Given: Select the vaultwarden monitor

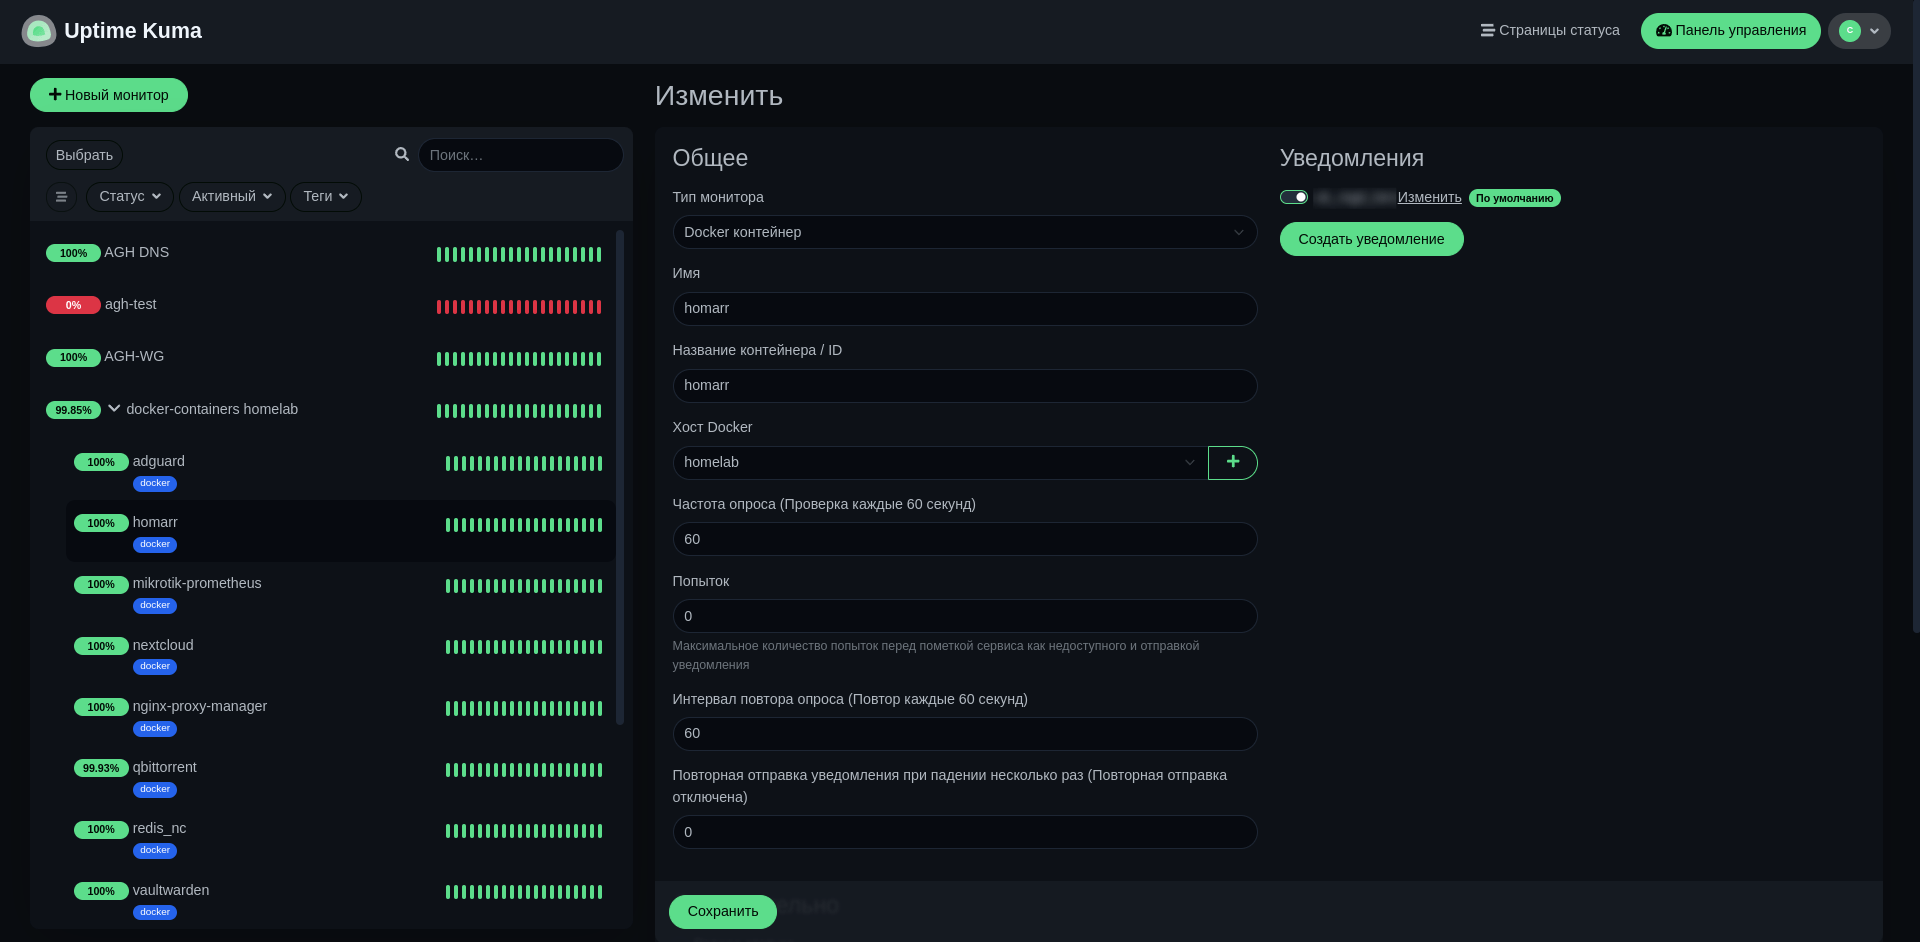Looking at the screenshot, I should pos(340,899).
